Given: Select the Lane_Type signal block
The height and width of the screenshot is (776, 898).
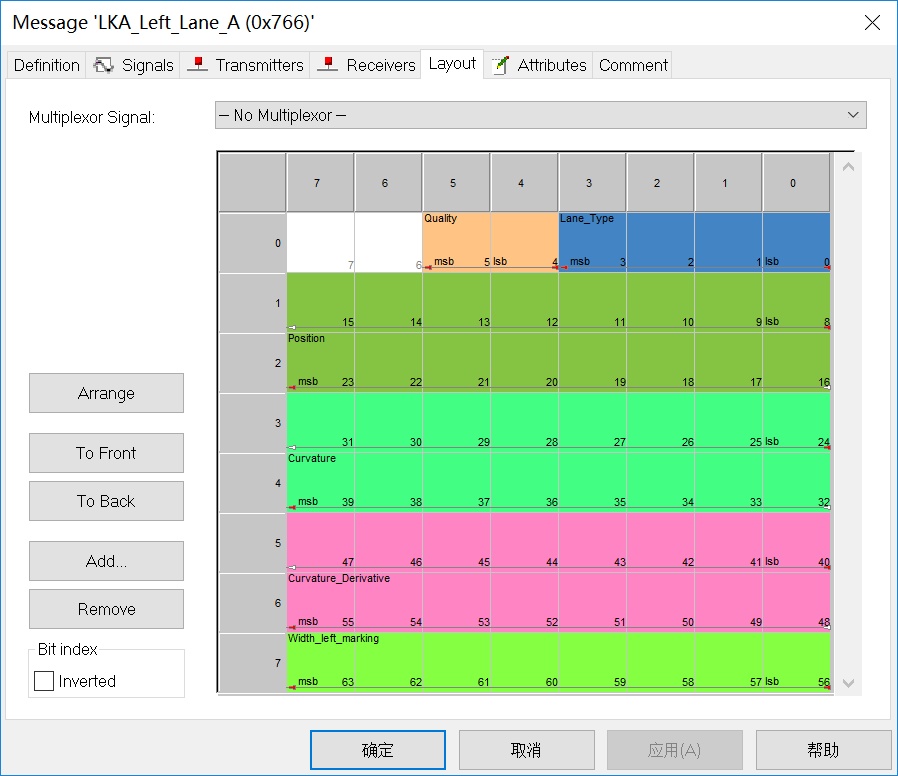Looking at the screenshot, I should point(694,242).
